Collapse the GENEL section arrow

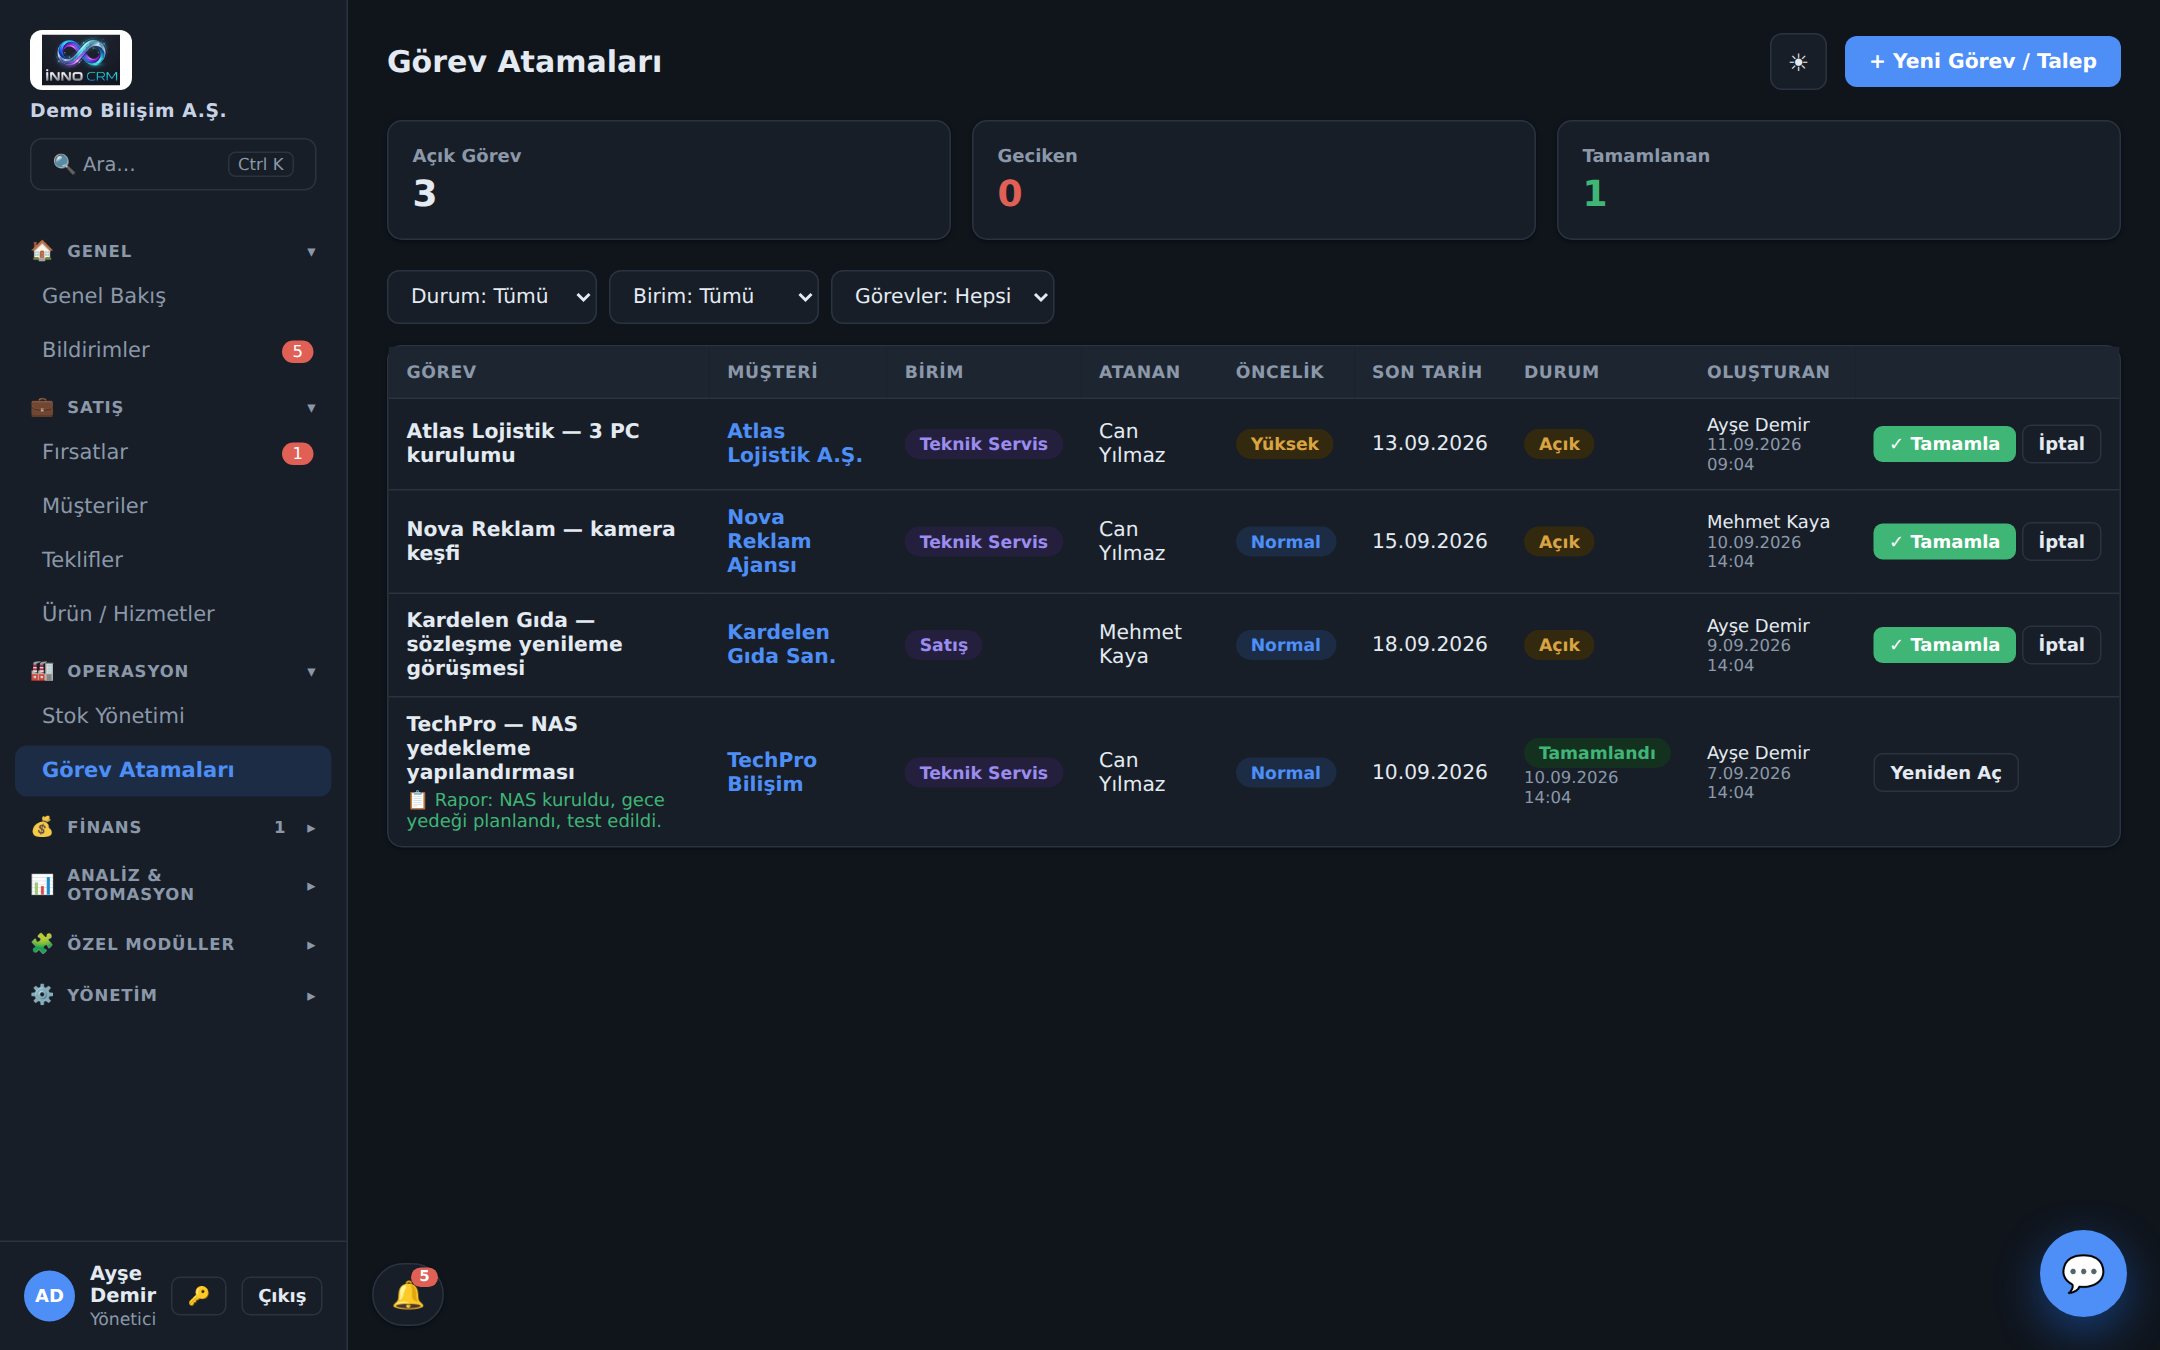[311, 252]
